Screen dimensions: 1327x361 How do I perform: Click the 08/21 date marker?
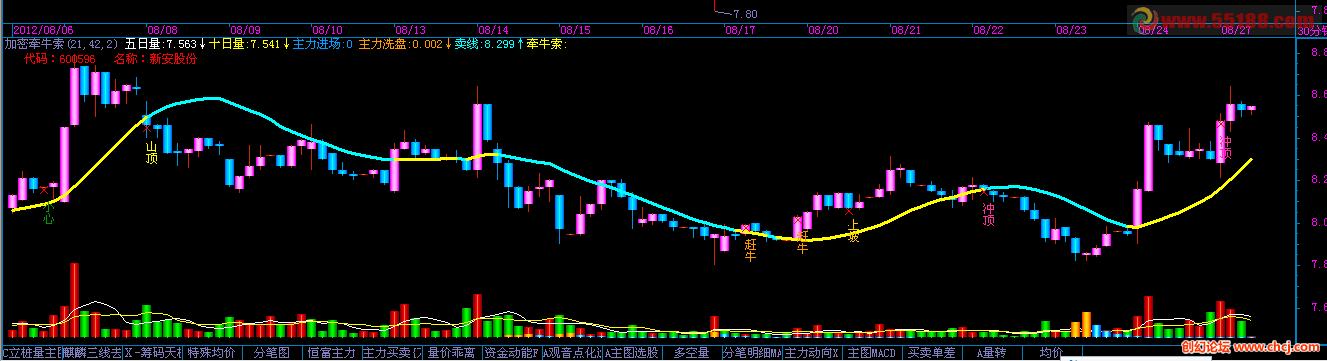pyautogui.click(x=906, y=31)
